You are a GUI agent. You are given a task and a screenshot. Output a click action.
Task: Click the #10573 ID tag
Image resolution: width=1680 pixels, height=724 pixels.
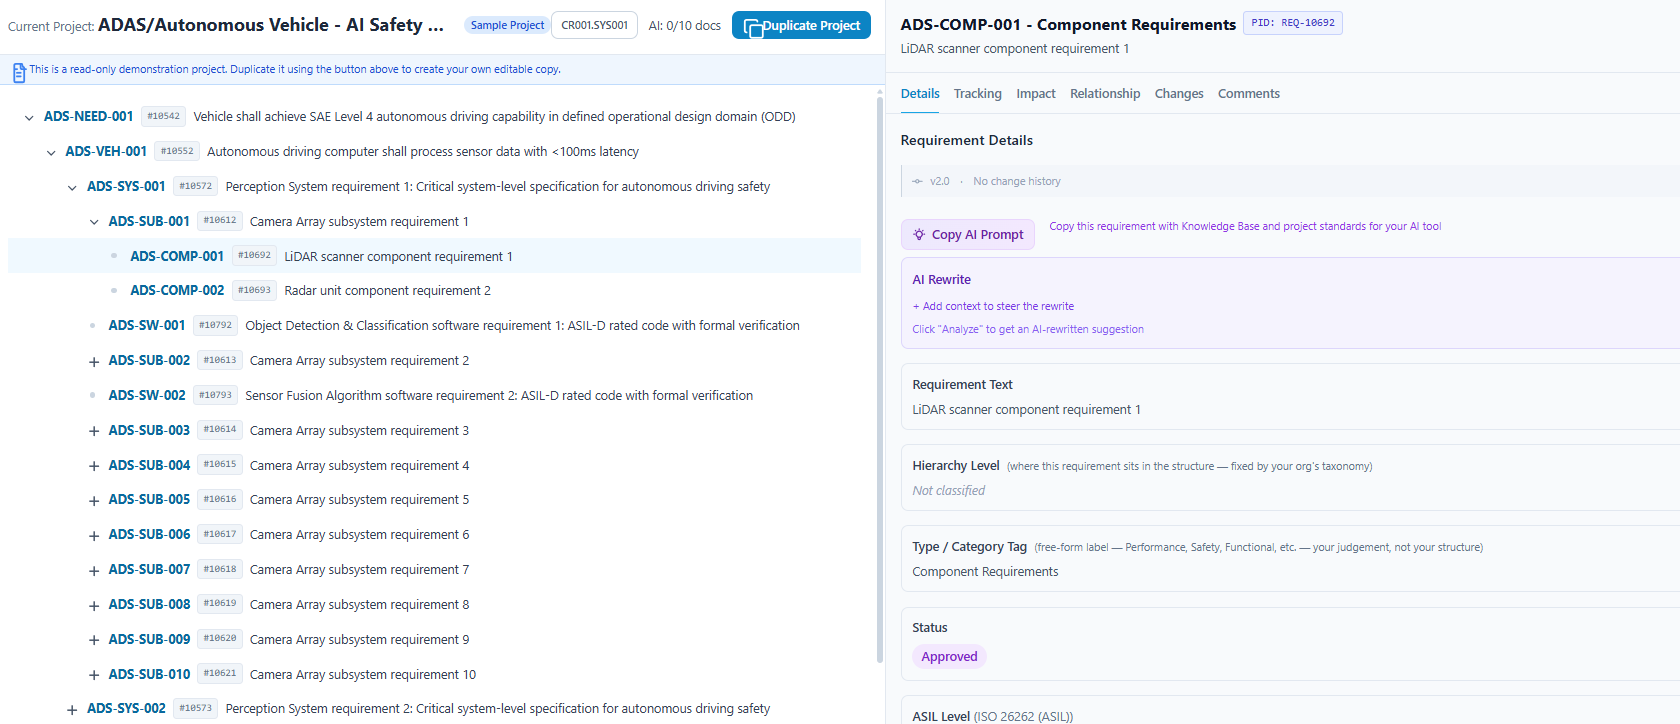click(x=195, y=708)
